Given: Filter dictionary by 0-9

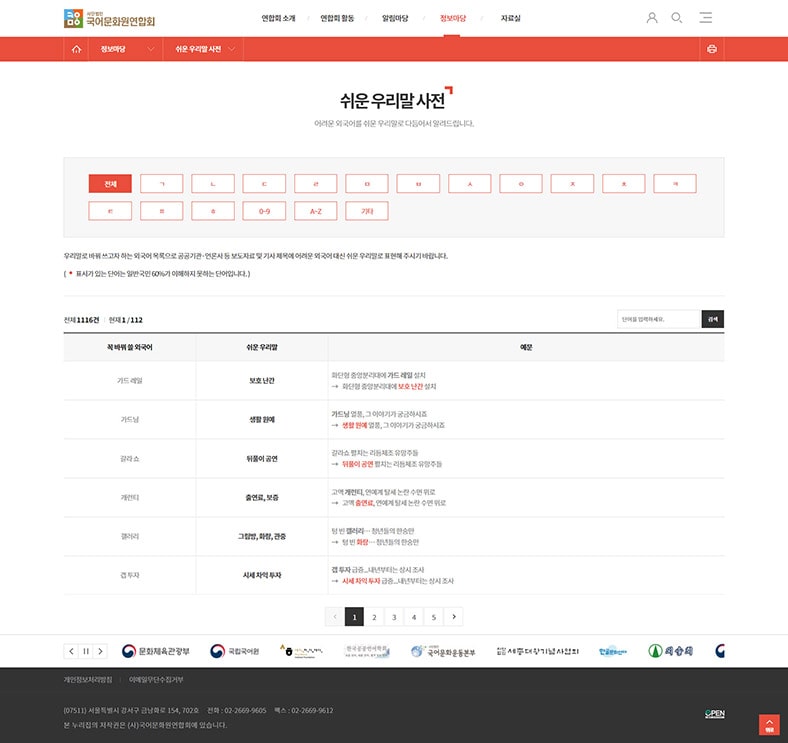Looking at the screenshot, I should (x=264, y=211).
